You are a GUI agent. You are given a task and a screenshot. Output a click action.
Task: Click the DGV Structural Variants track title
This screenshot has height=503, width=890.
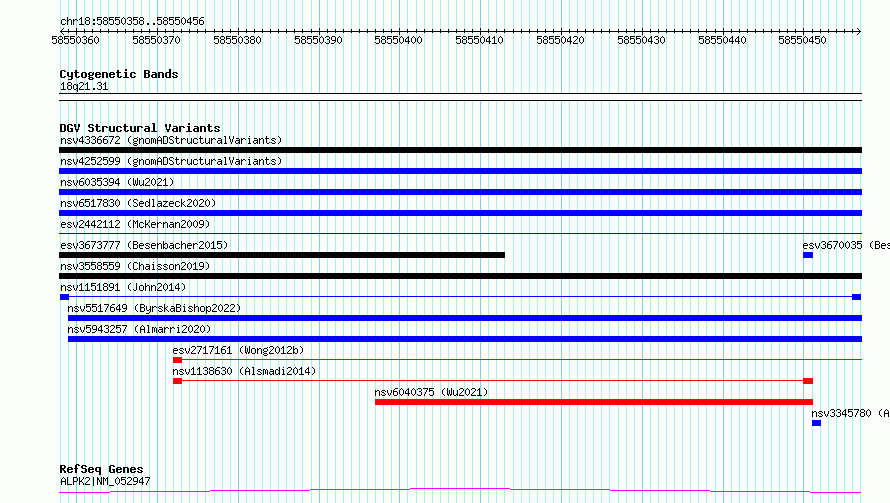140,128
